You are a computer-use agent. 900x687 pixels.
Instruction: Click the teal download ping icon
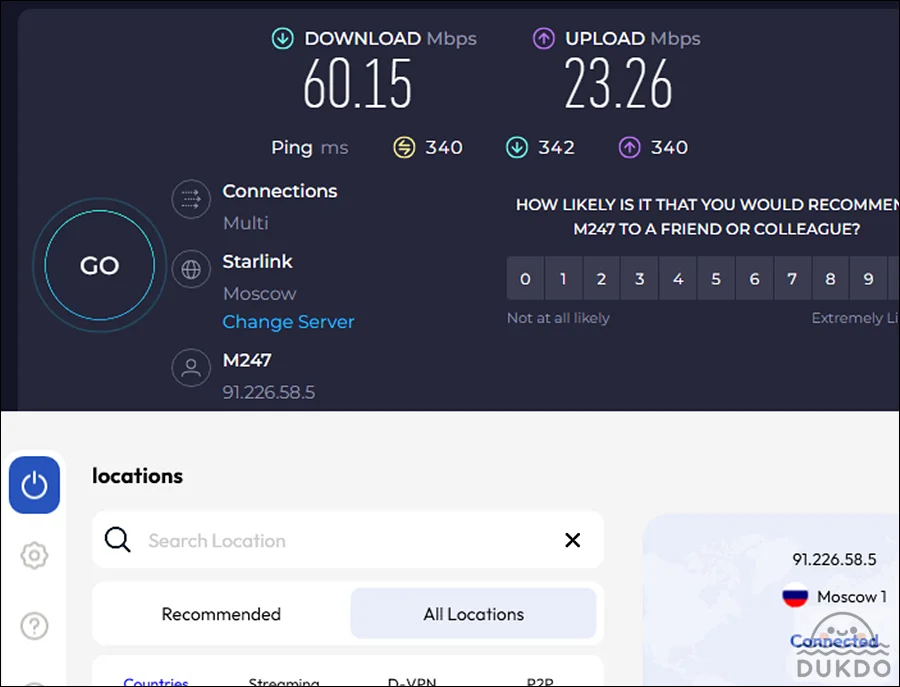tap(517, 148)
